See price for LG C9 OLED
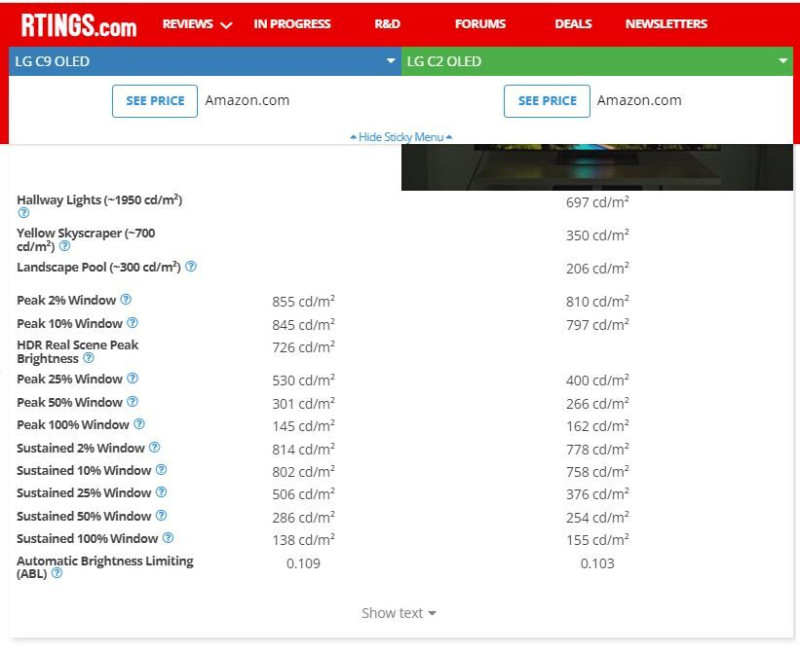 coord(155,101)
